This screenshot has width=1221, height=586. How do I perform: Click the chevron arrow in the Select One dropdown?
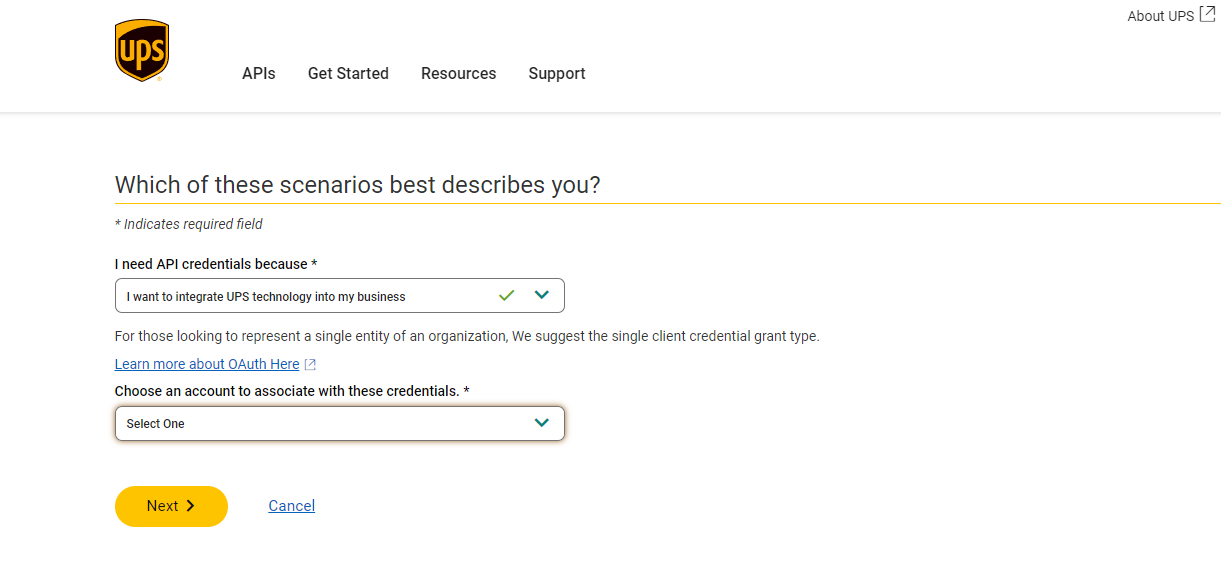tap(542, 423)
